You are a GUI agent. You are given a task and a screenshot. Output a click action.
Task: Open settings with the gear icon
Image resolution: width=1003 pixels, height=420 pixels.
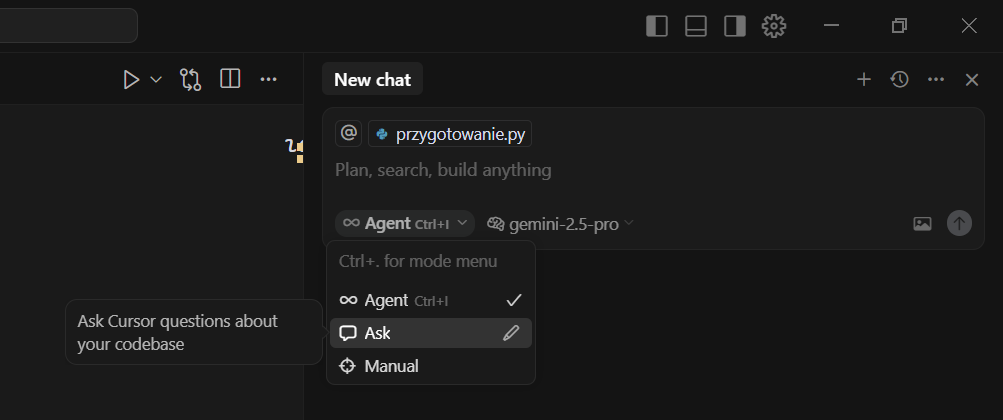pyautogui.click(x=774, y=26)
